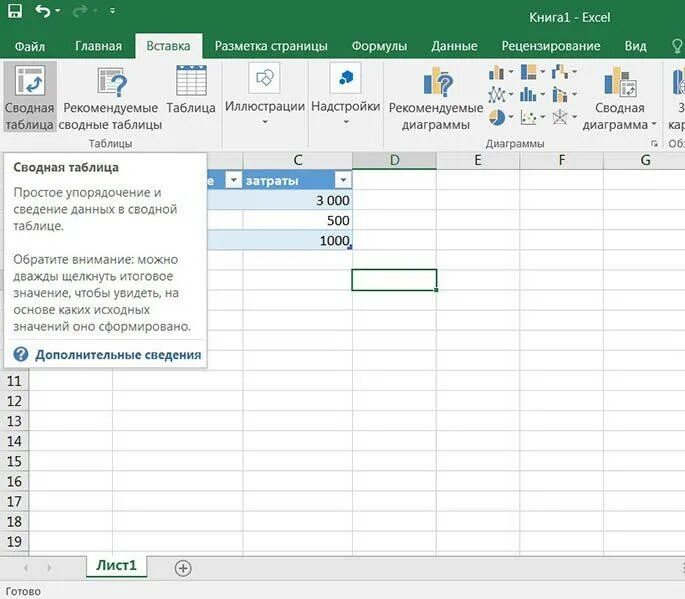Insert a Таблица from the ribbon

[x=191, y=90]
